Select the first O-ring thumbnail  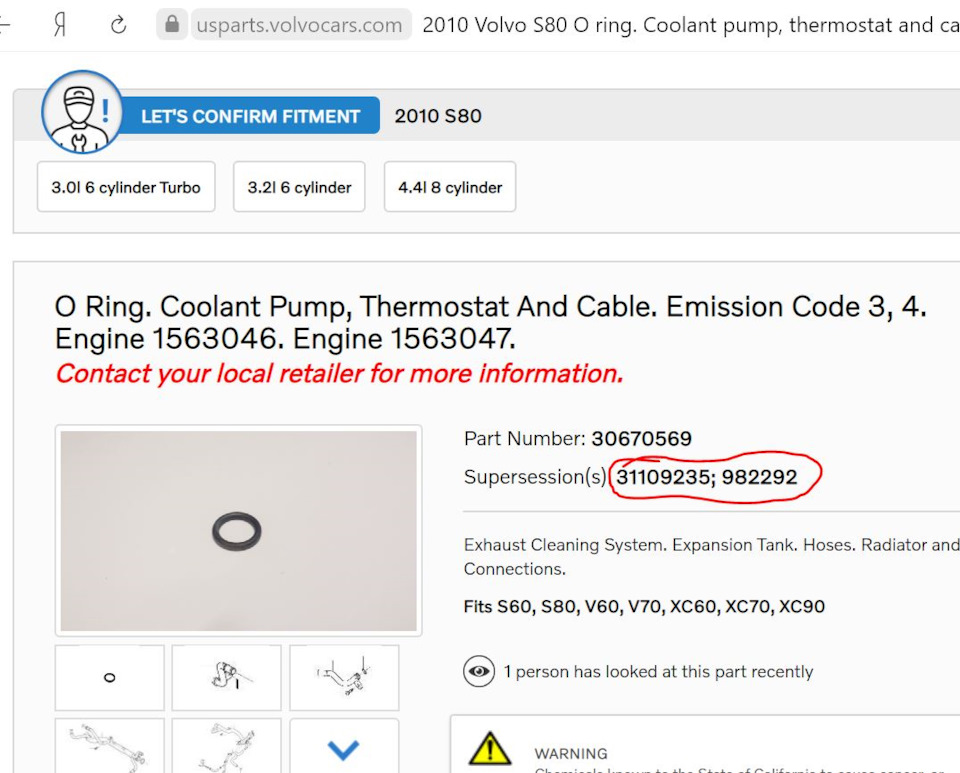[110, 677]
